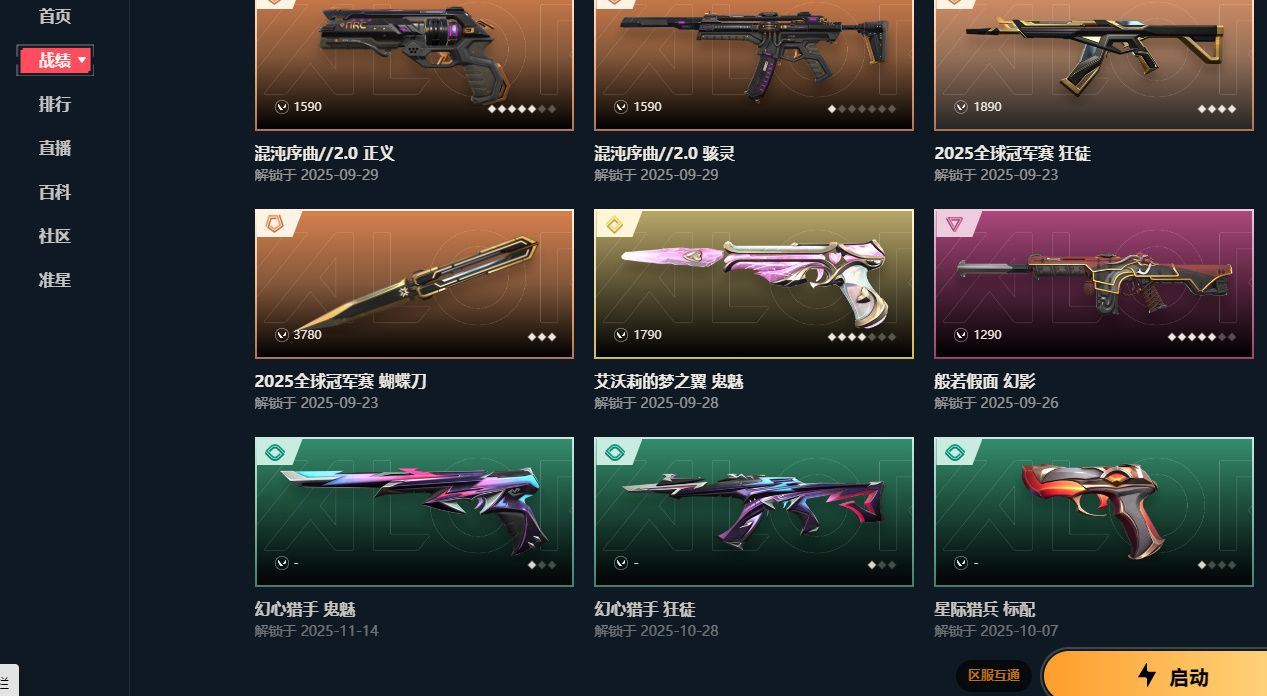Image resolution: width=1267 pixels, height=696 pixels.
Task: Select the 混沌序曲//2.0 正义 revolver skin thumbnail
Action: (x=414, y=64)
